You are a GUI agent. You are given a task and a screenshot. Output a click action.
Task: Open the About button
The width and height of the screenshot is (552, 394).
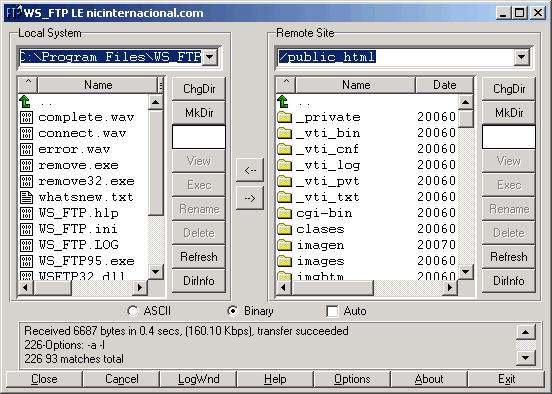click(x=429, y=379)
